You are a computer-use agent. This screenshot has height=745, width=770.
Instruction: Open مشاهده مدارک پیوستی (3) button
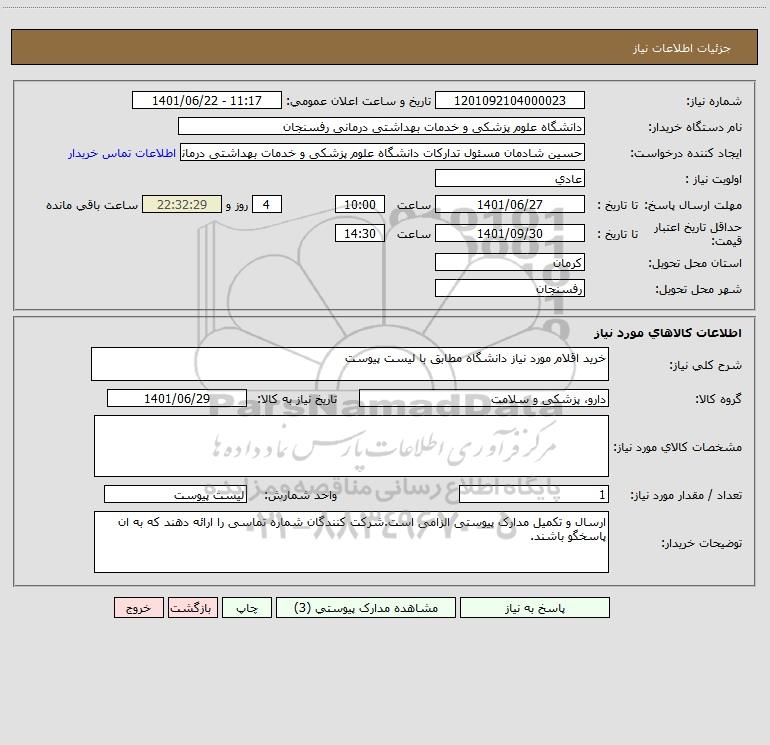tap(366, 608)
